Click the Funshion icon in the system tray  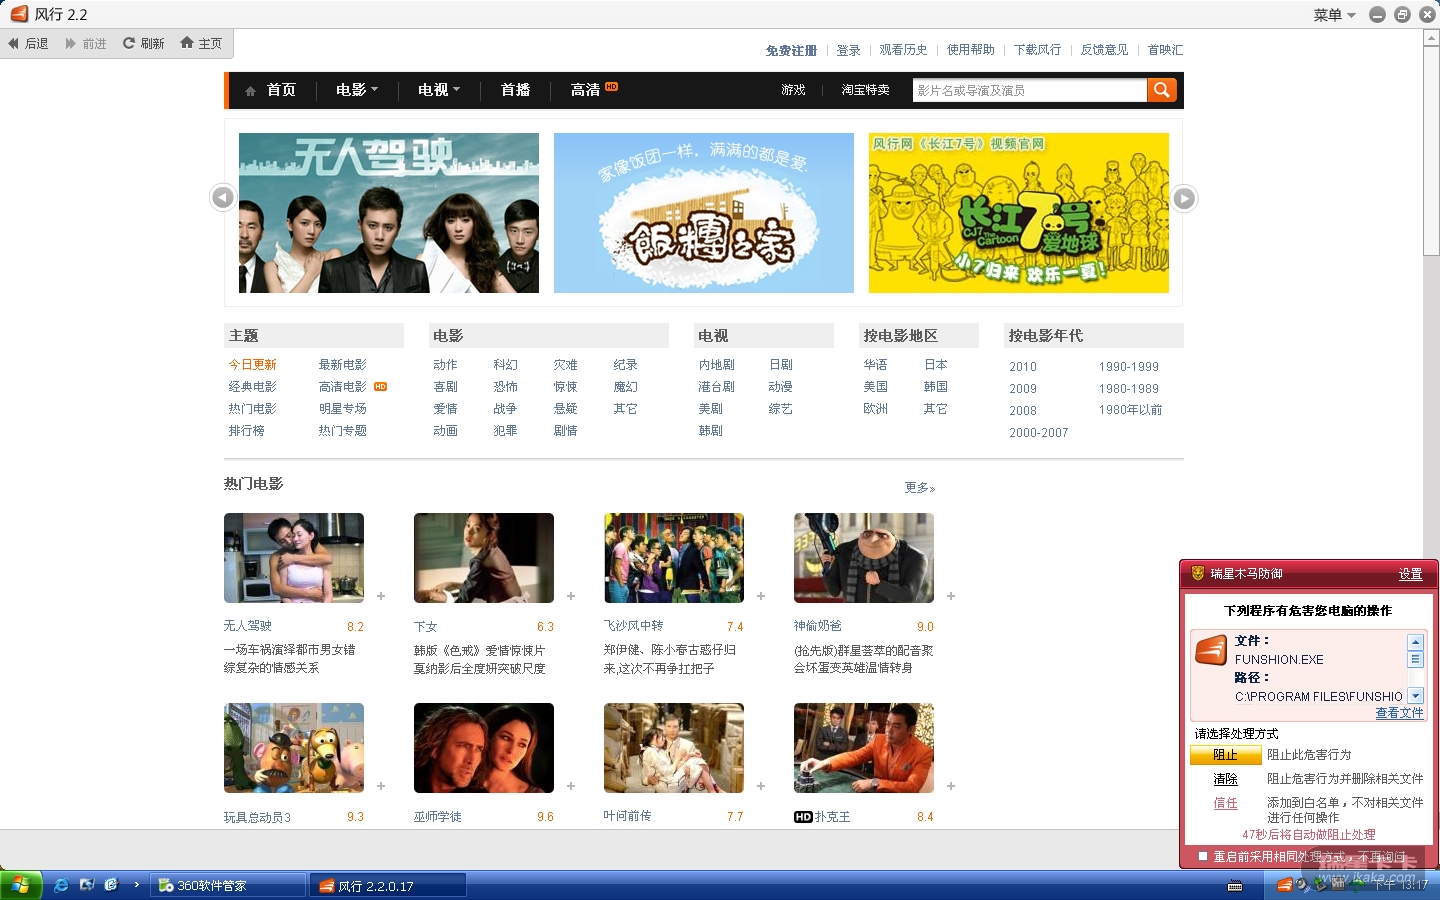tap(1285, 885)
